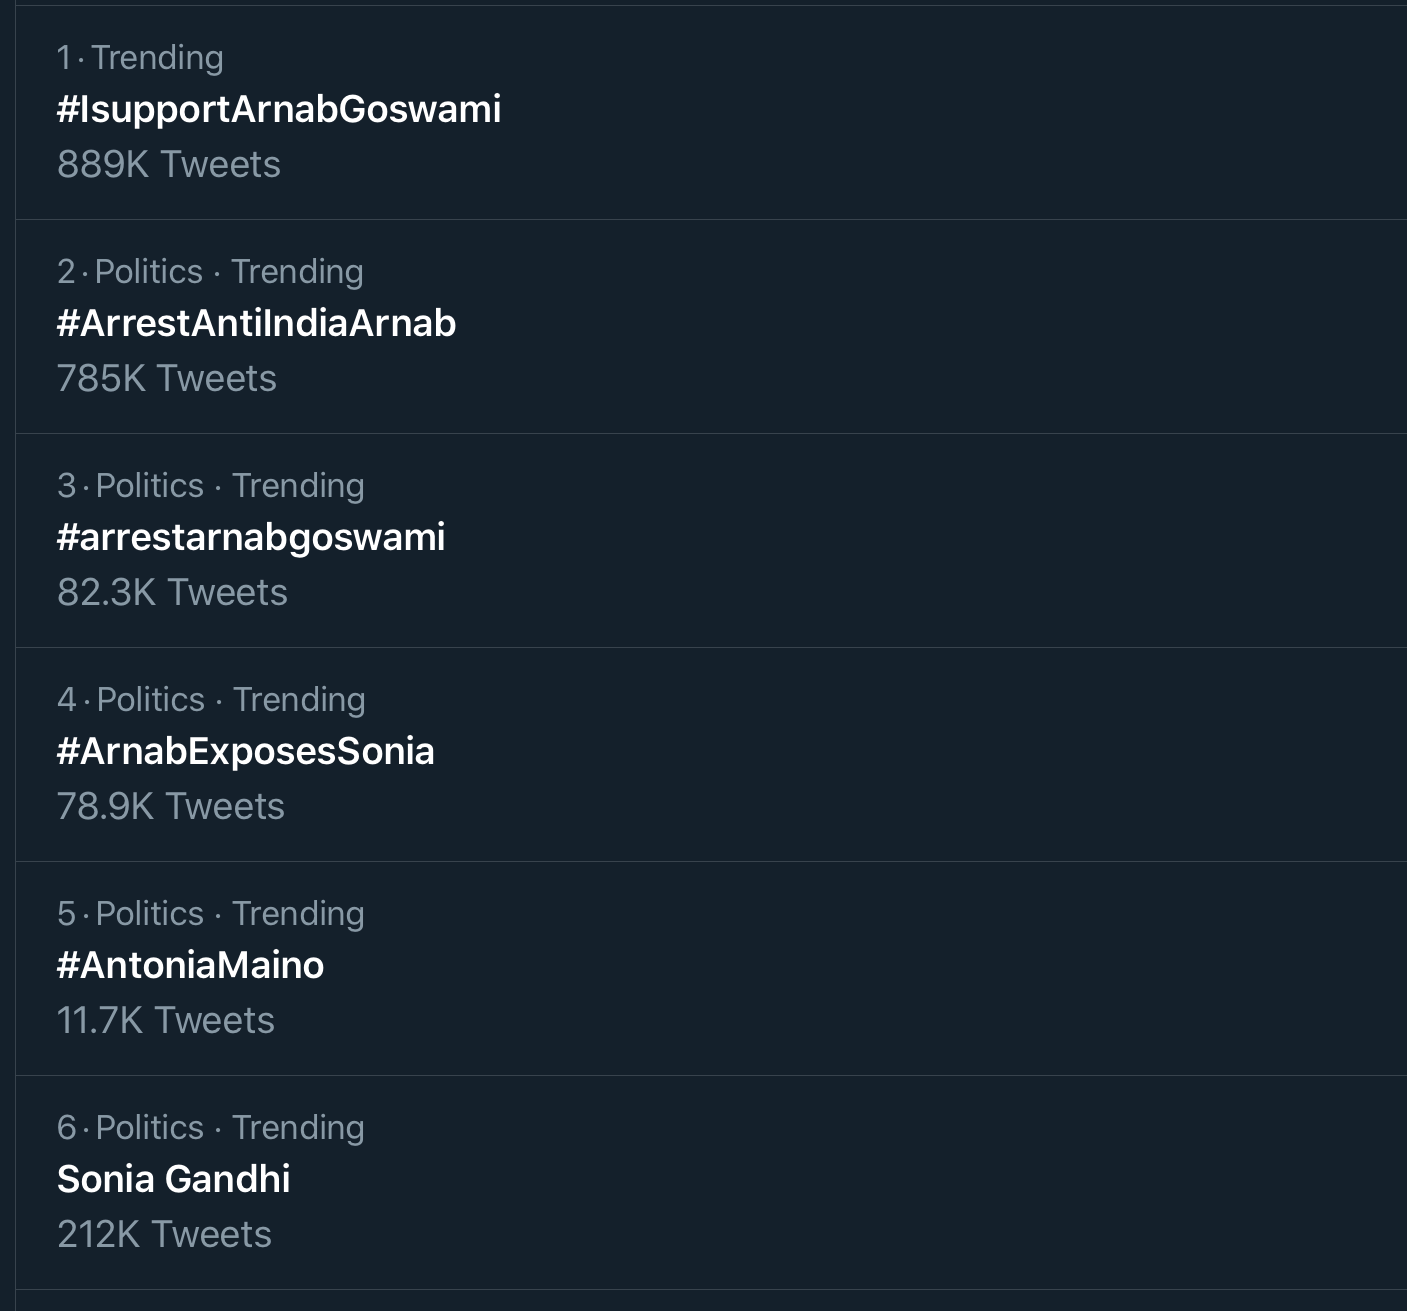Click the 11.7K Tweets count
Screen dimensions: 1407x1311
click(x=166, y=1021)
